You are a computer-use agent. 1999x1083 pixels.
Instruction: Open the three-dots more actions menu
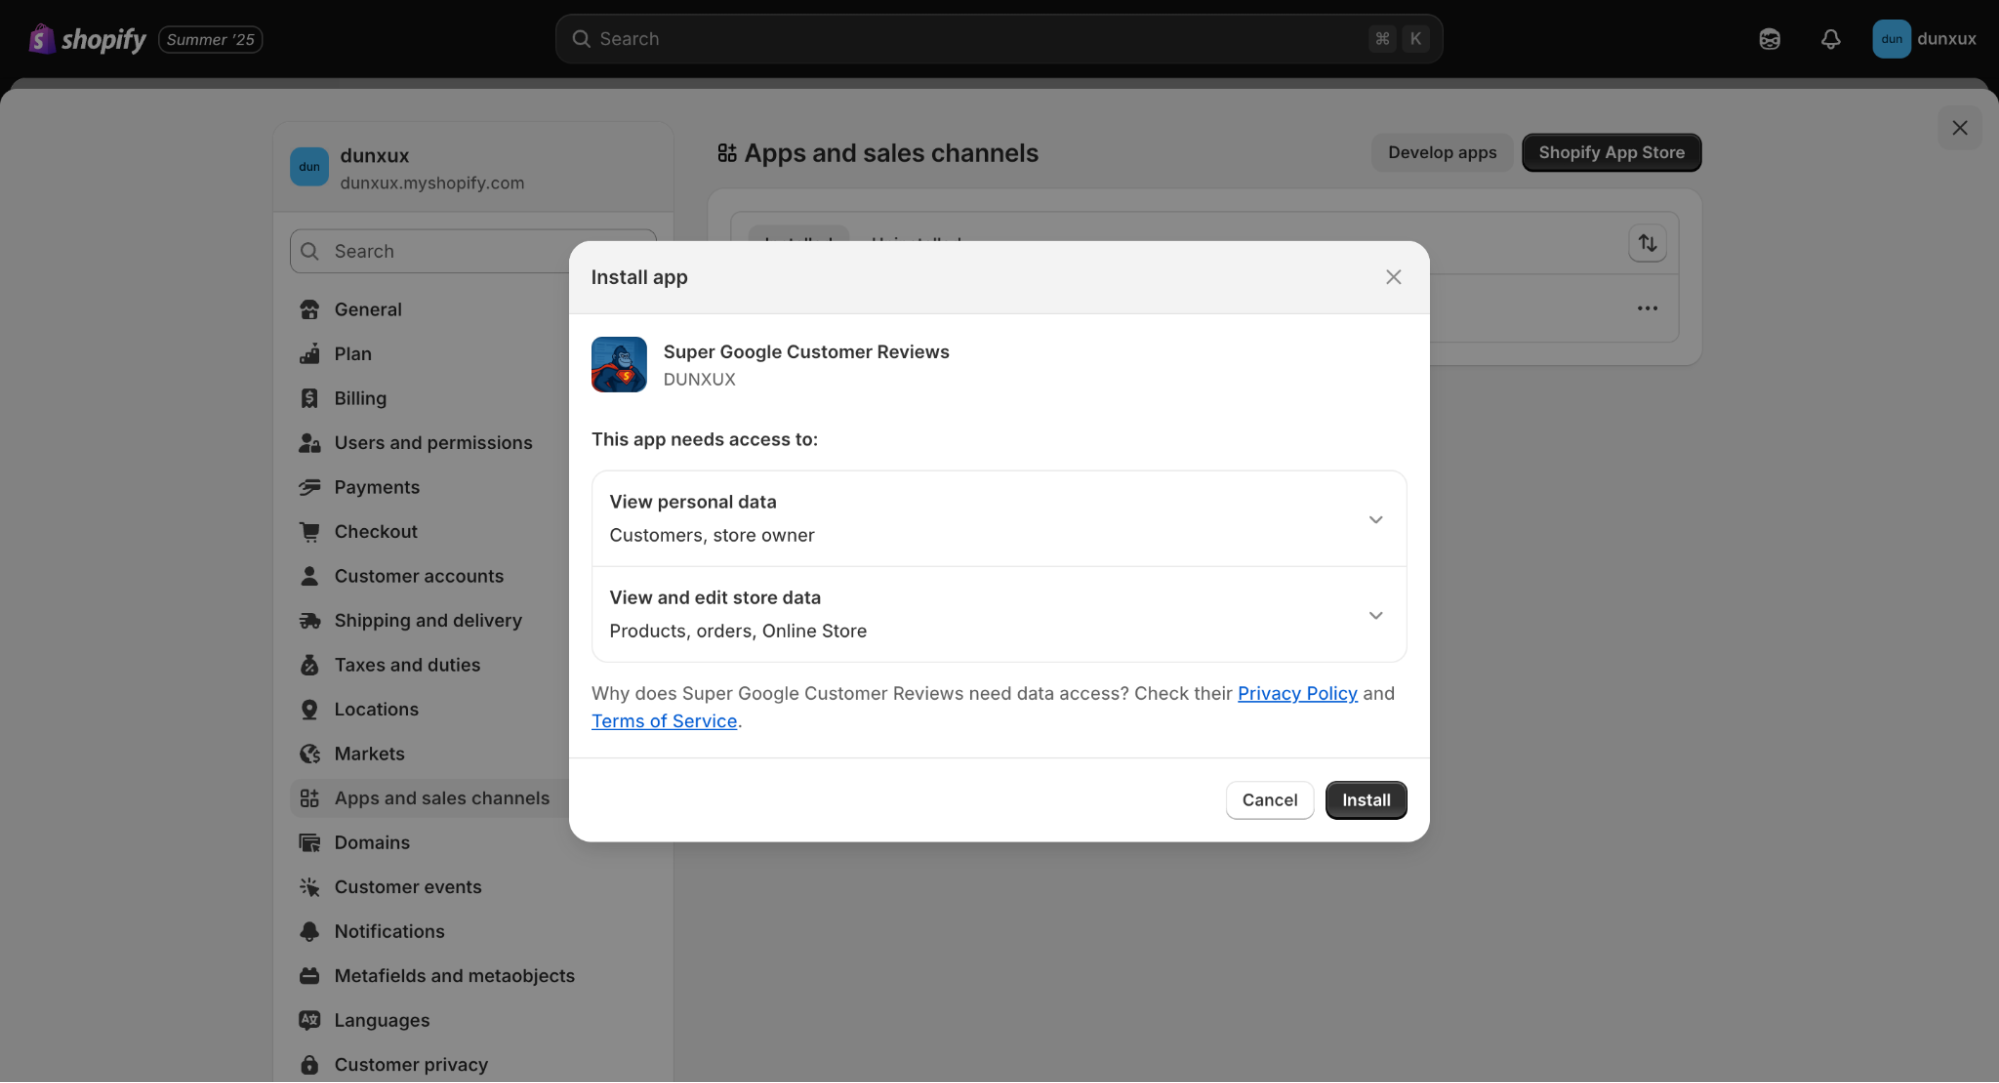tap(1647, 309)
